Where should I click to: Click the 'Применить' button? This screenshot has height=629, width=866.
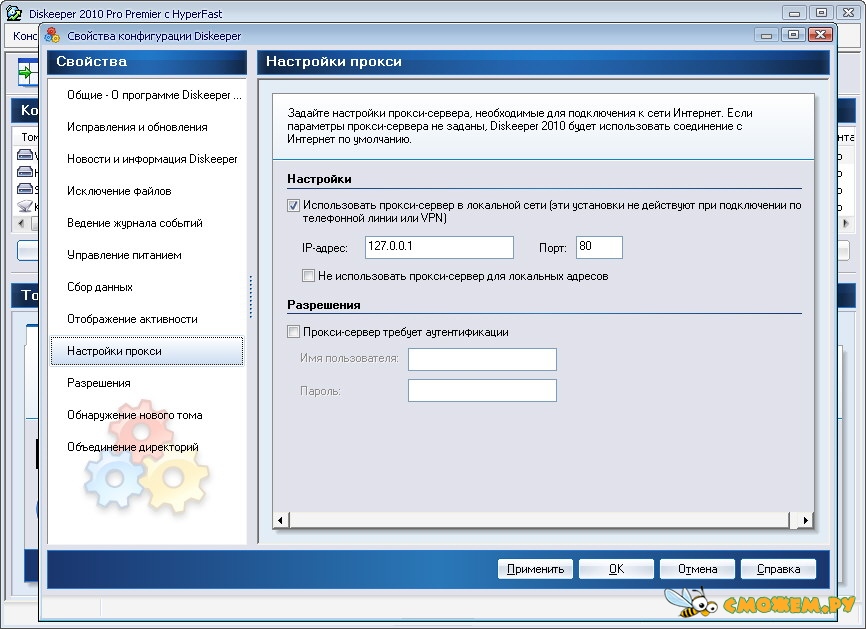click(535, 569)
